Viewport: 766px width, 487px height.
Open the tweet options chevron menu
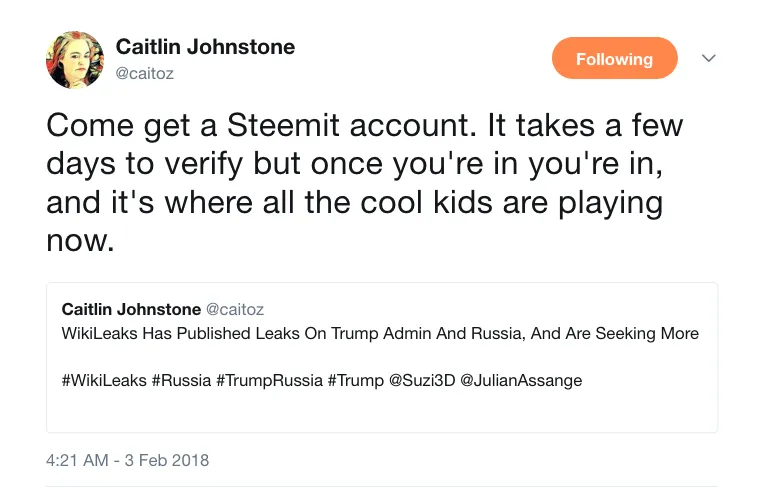pos(709,59)
